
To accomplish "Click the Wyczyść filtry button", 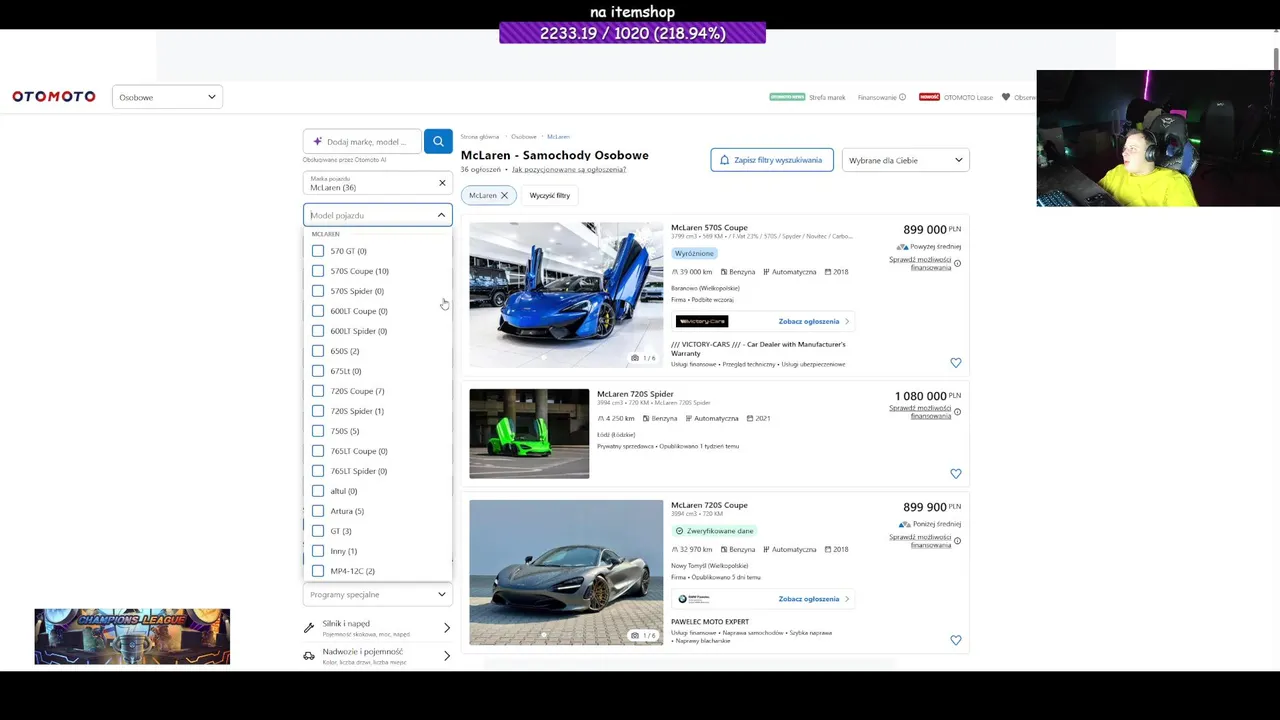I will [x=550, y=195].
